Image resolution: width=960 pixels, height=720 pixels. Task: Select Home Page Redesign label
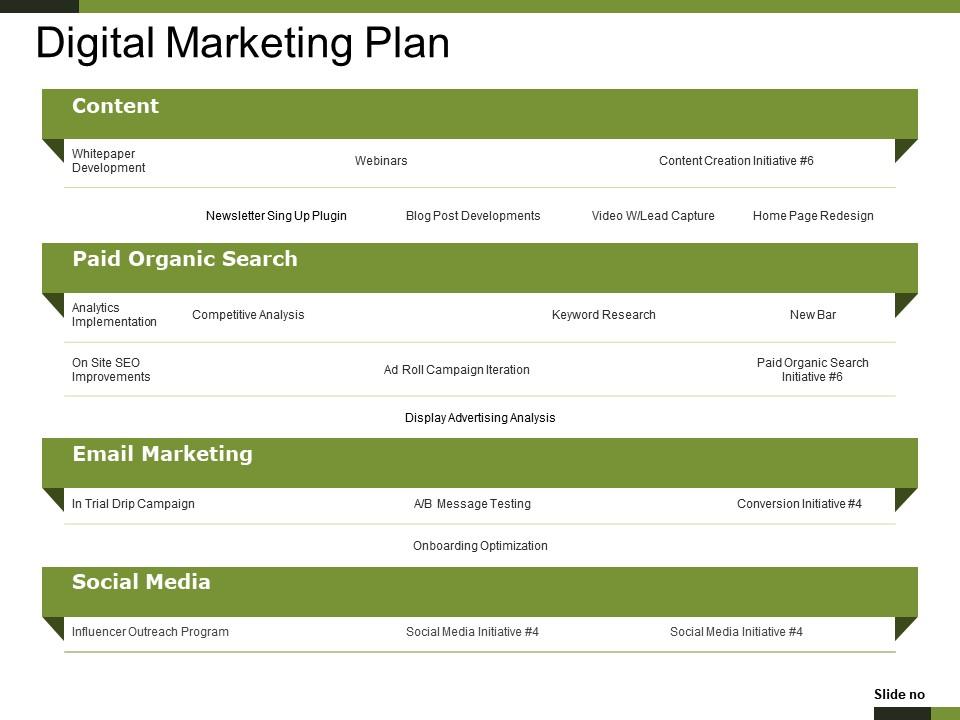[813, 216]
